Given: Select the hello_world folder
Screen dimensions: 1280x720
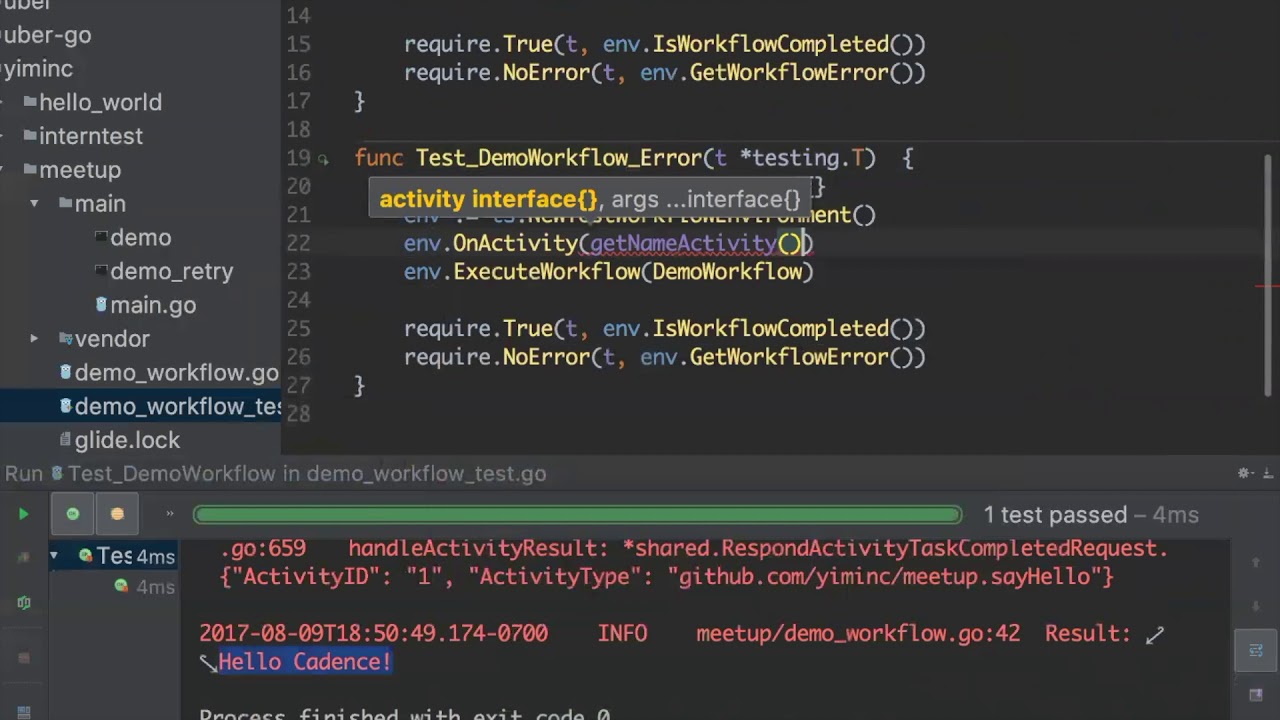Looking at the screenshot, I should (100, 102).
